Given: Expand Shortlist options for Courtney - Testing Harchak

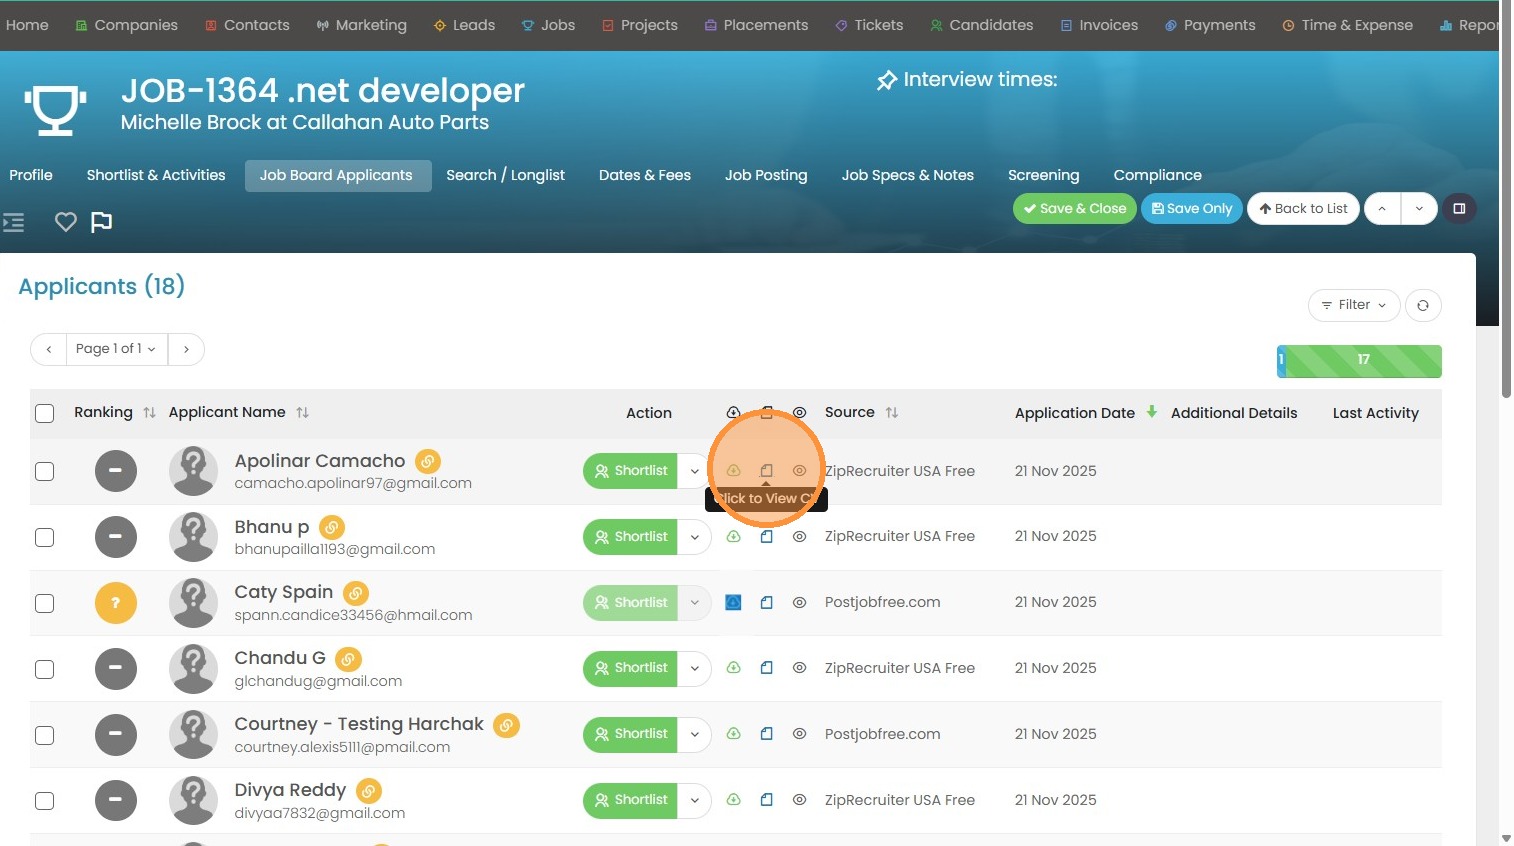Looking at the screenshot, I should [x=695, y=734].
